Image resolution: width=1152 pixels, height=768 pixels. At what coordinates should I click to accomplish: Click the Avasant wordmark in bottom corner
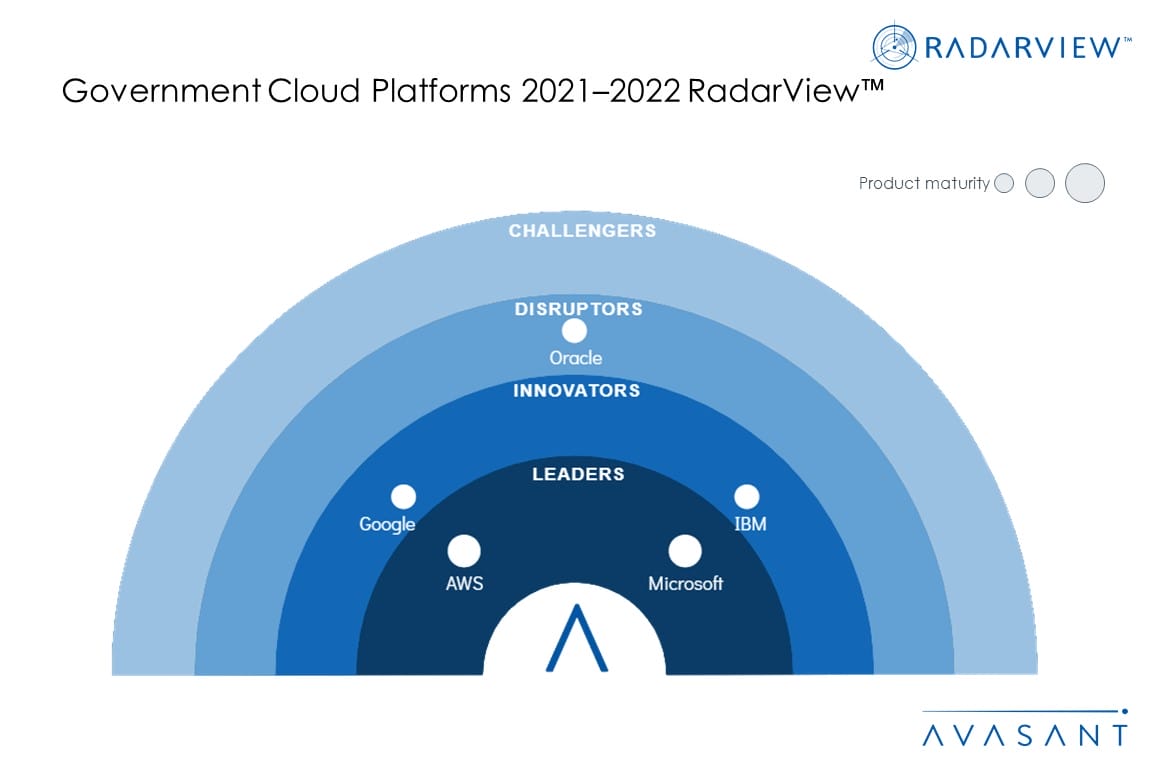point(1024,734)
